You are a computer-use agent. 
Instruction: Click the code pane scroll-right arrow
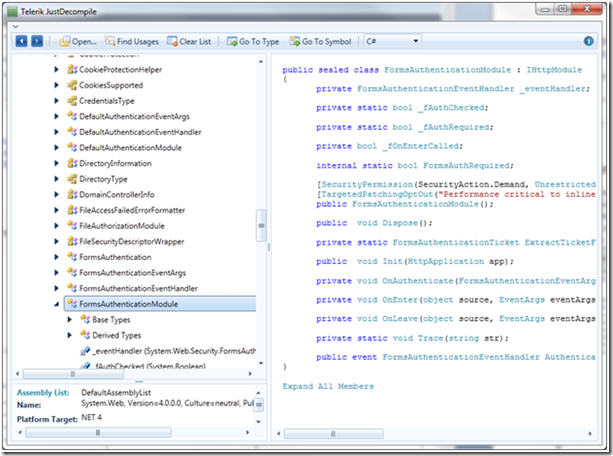[590, 433]
